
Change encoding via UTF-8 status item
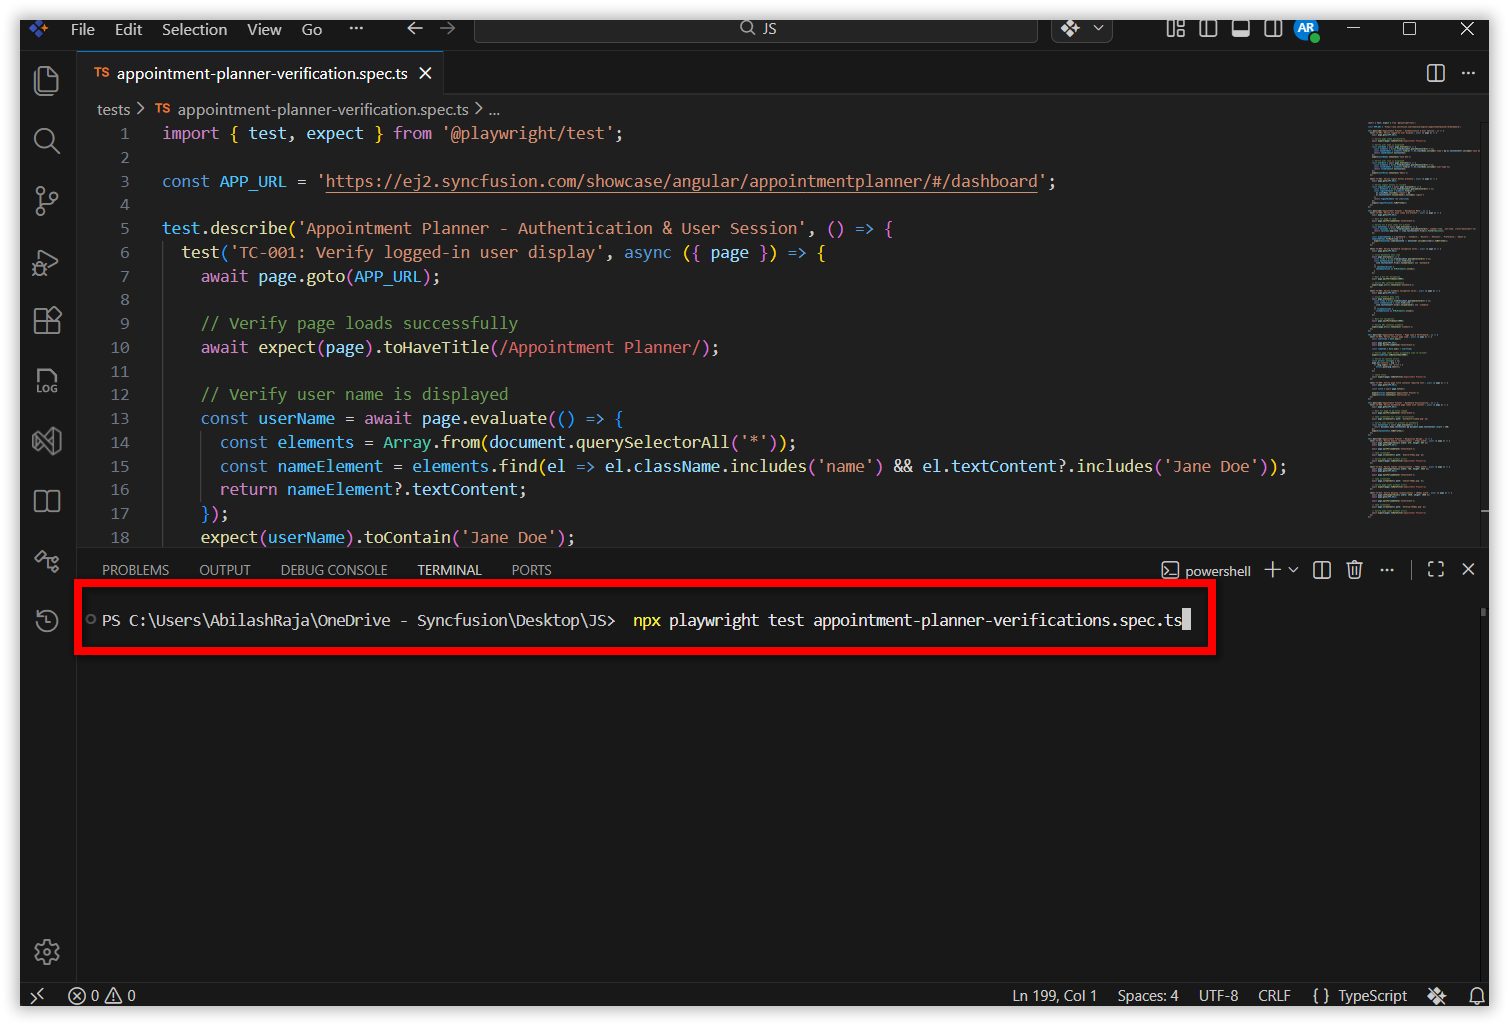coord(1218,996)
